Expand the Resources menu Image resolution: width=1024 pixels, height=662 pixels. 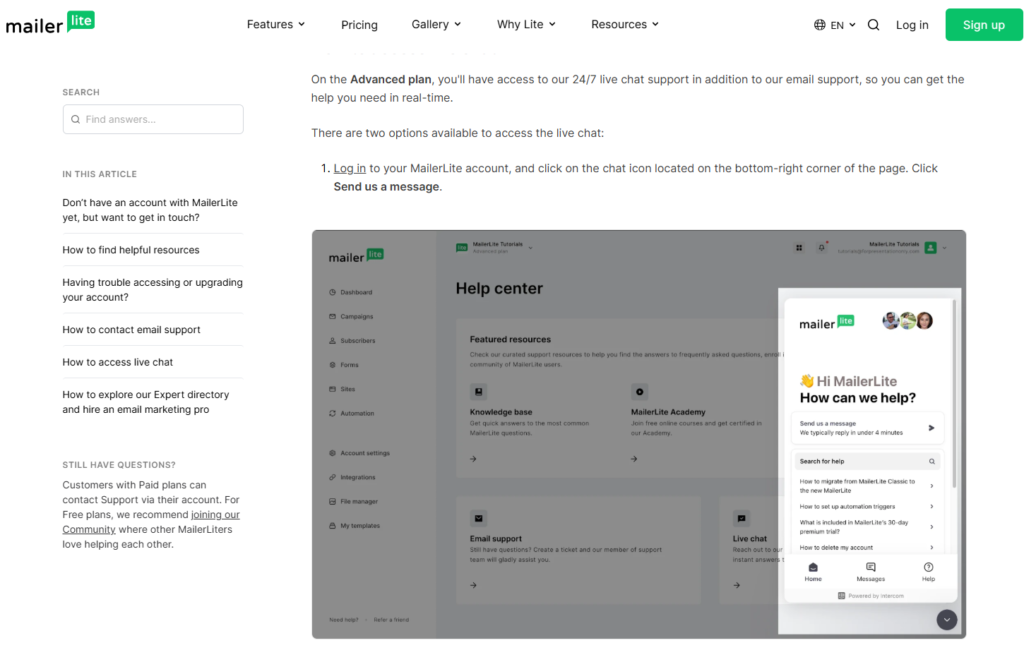(x=625, y=24)
